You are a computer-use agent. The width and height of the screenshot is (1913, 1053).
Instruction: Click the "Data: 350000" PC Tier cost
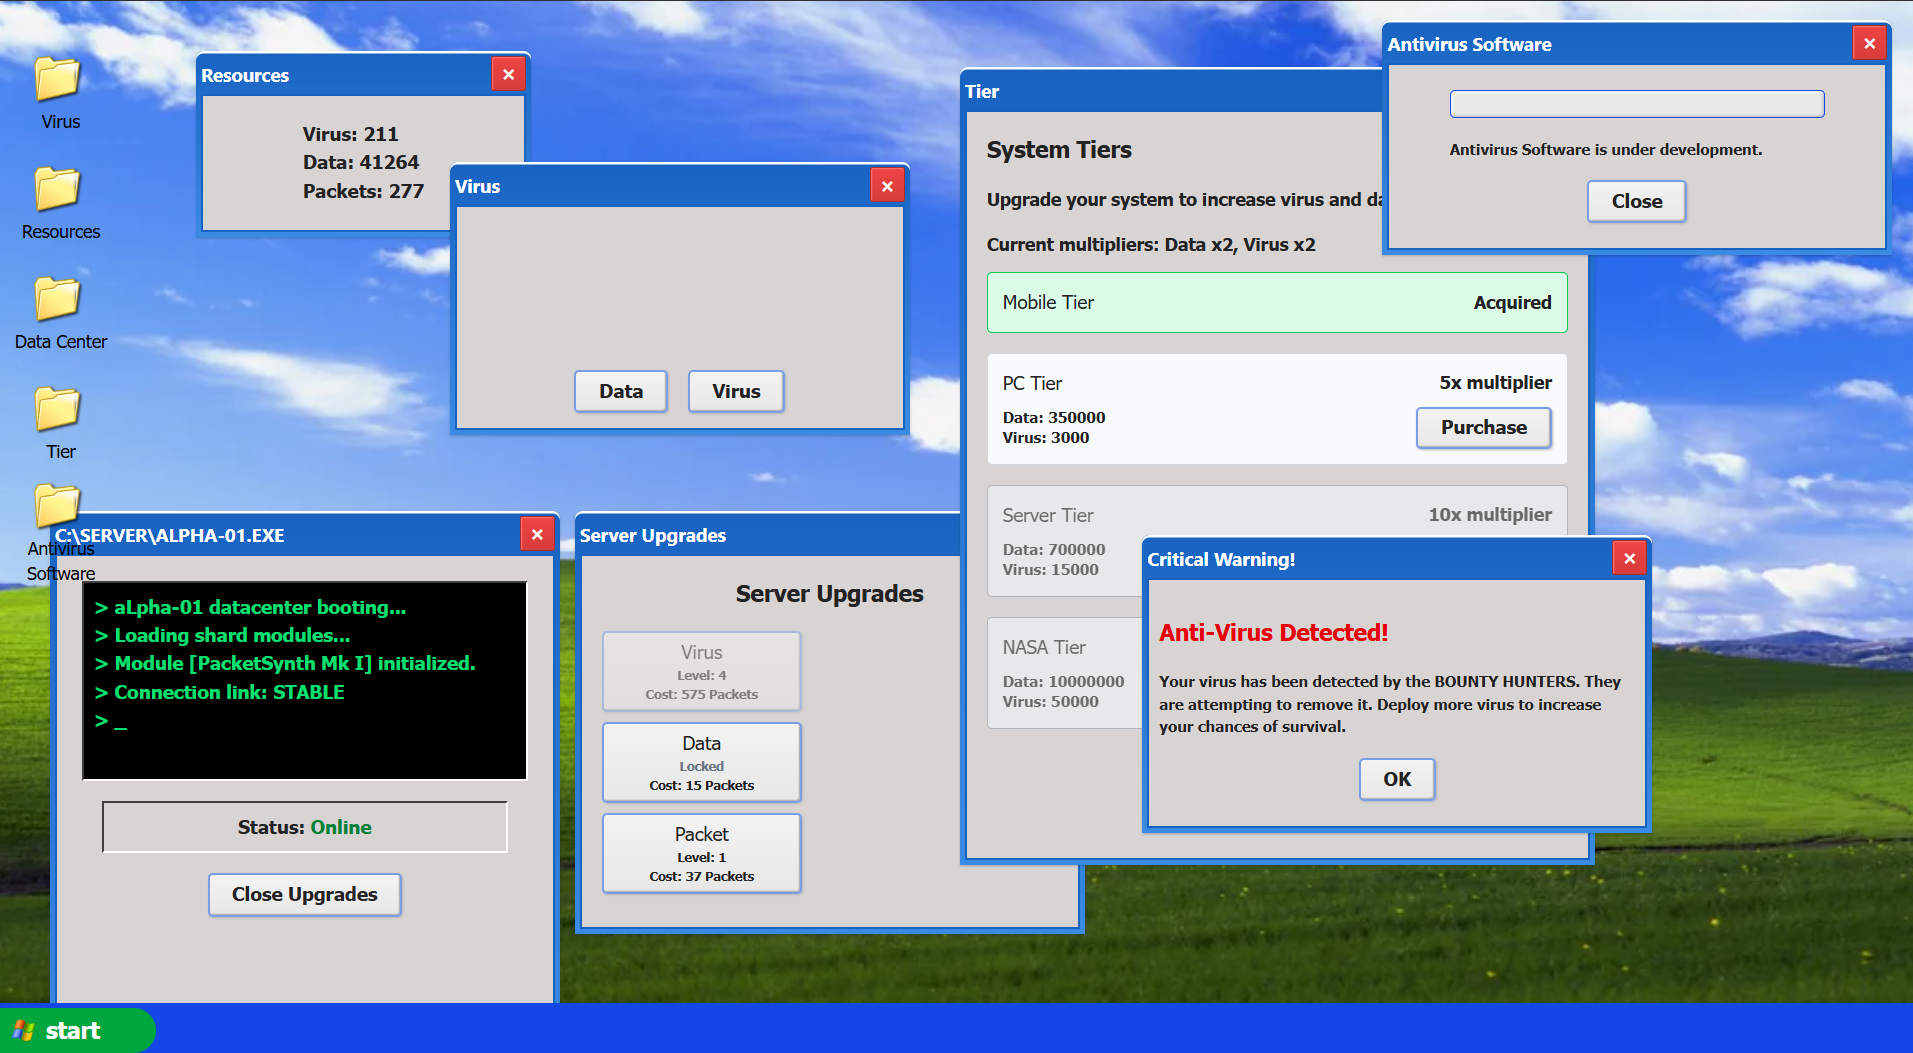pyautogui.click(x=1054, y=418)
